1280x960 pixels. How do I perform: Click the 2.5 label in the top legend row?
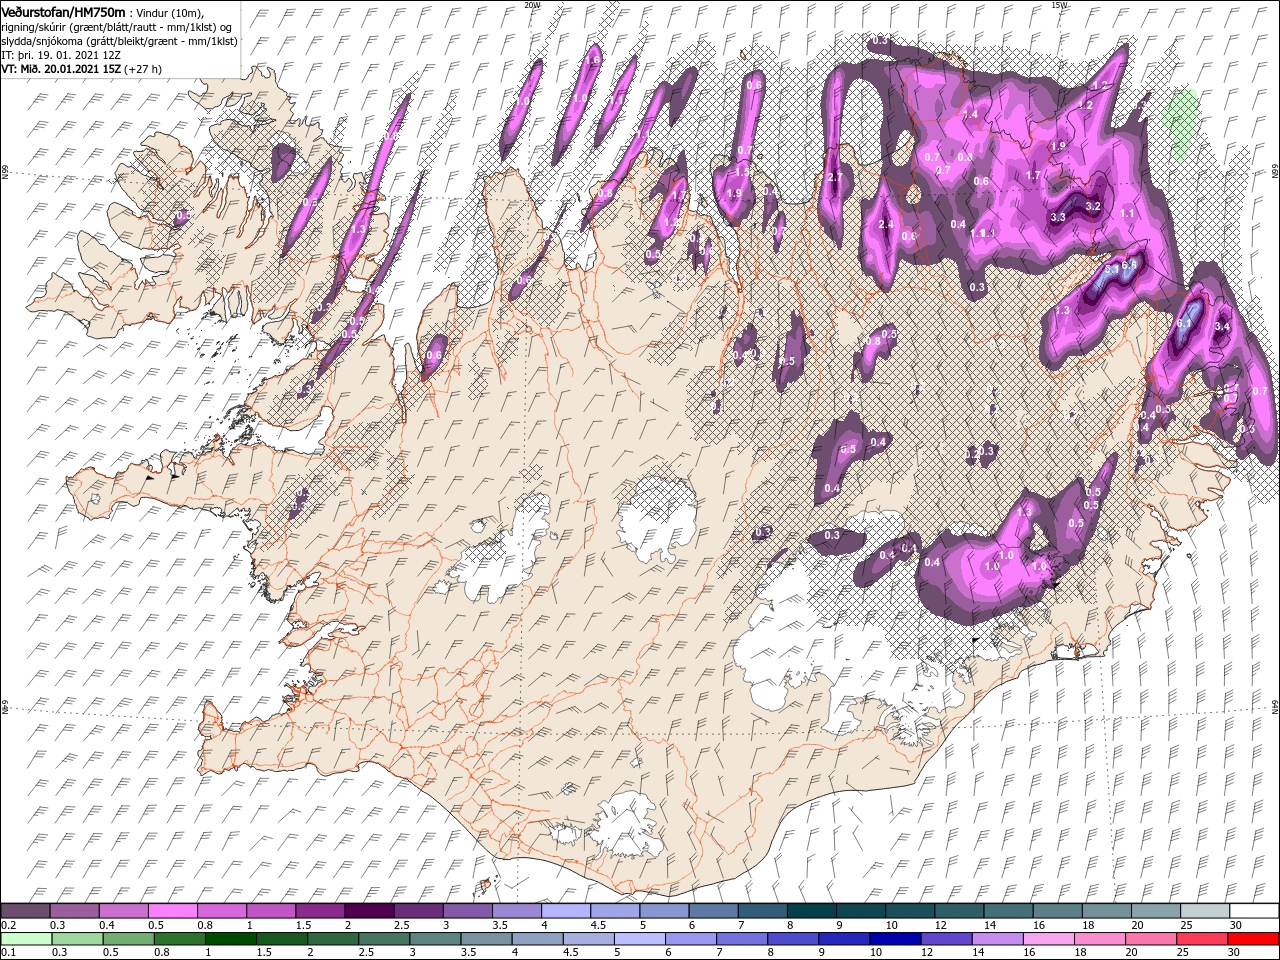402,924
